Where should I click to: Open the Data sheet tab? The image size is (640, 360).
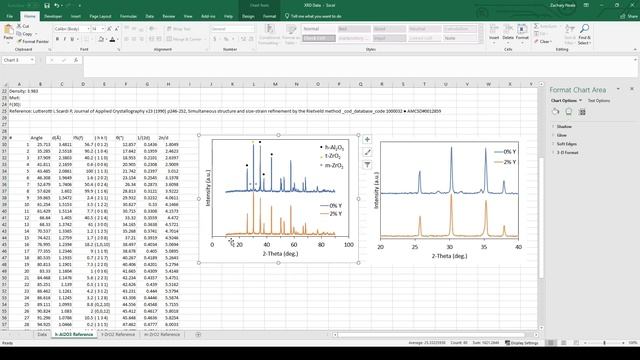click(x=42, y=335)
